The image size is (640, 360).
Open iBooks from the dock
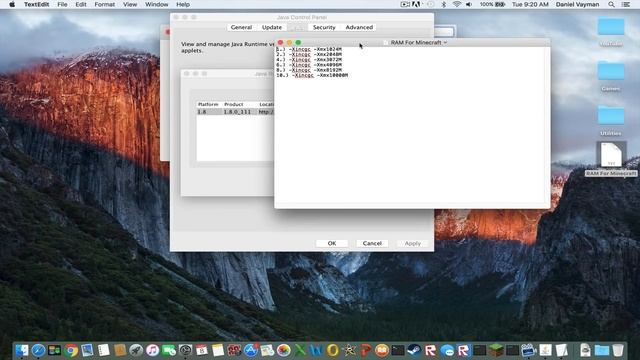382,350
